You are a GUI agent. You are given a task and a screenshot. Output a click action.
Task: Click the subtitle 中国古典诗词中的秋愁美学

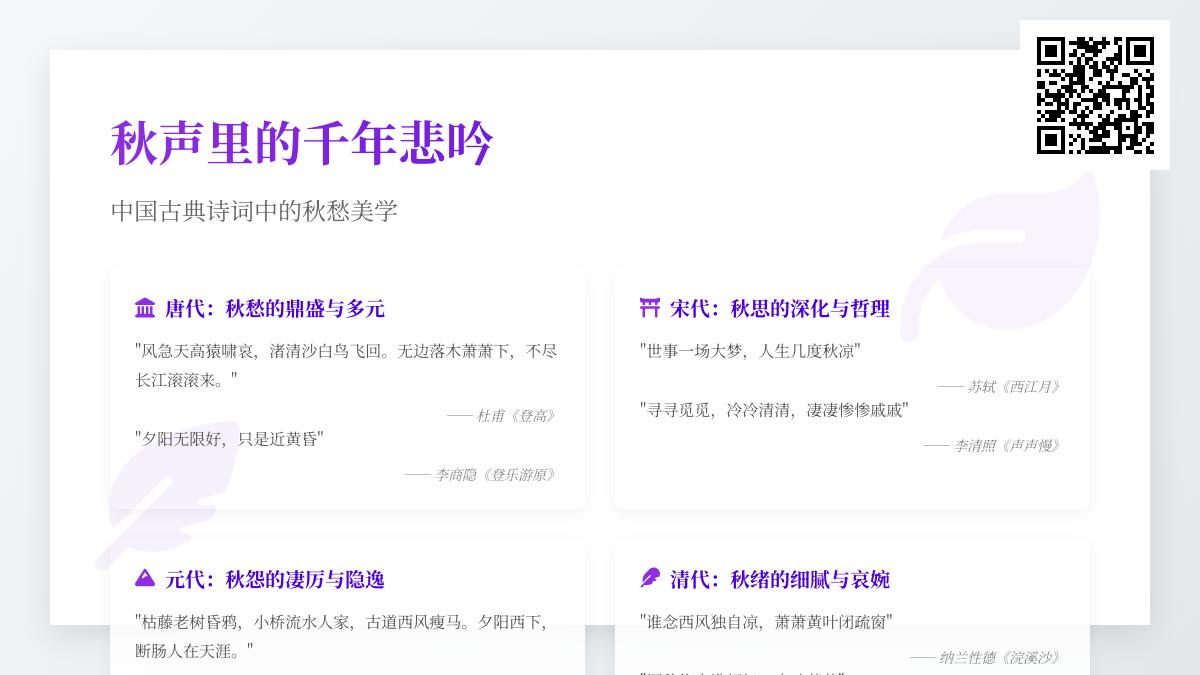(254, 211)
